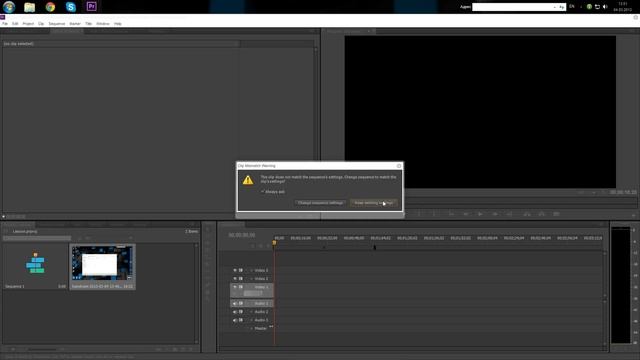Click the Snap toggle in timeline header

click(253, 246)
